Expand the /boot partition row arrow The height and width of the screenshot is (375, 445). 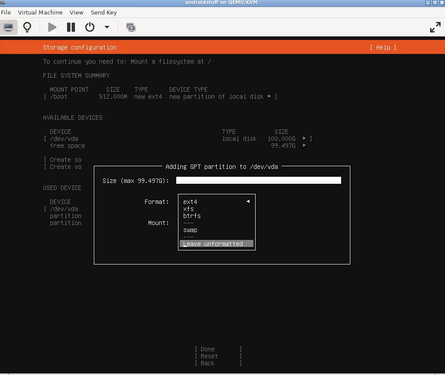point(269,97)
